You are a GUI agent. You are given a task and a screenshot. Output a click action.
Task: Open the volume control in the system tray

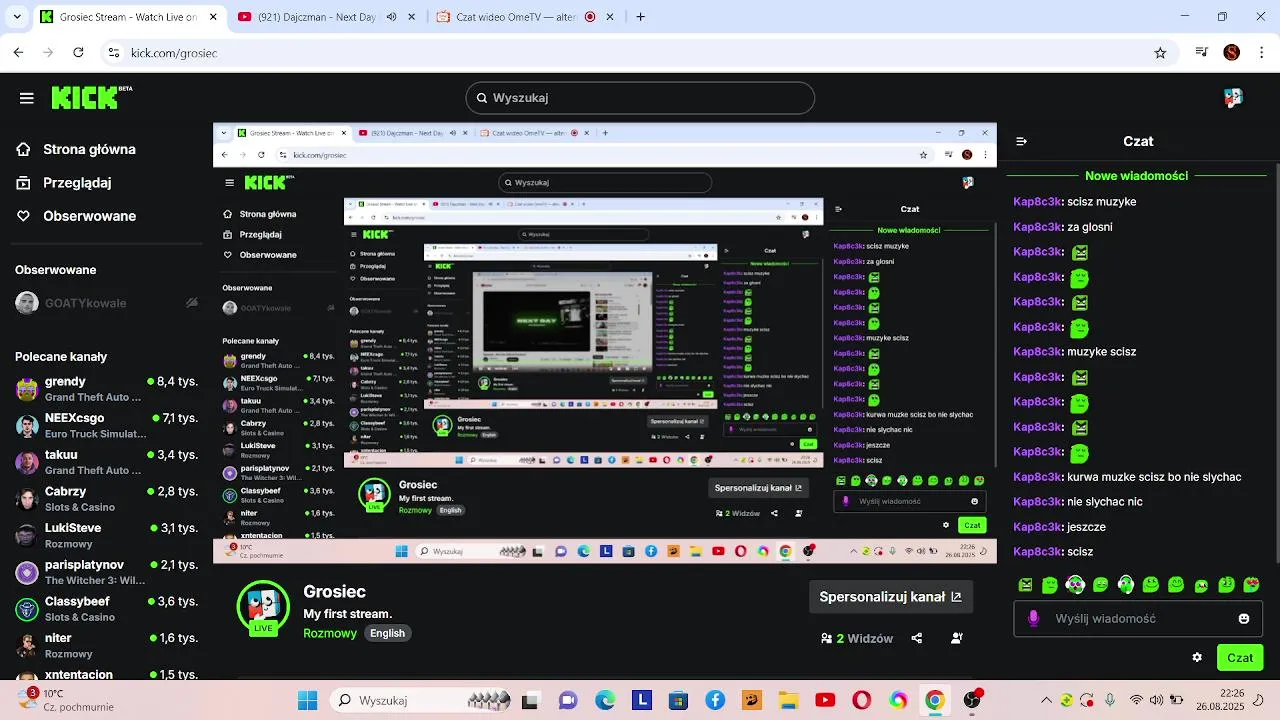point(1157,700)
